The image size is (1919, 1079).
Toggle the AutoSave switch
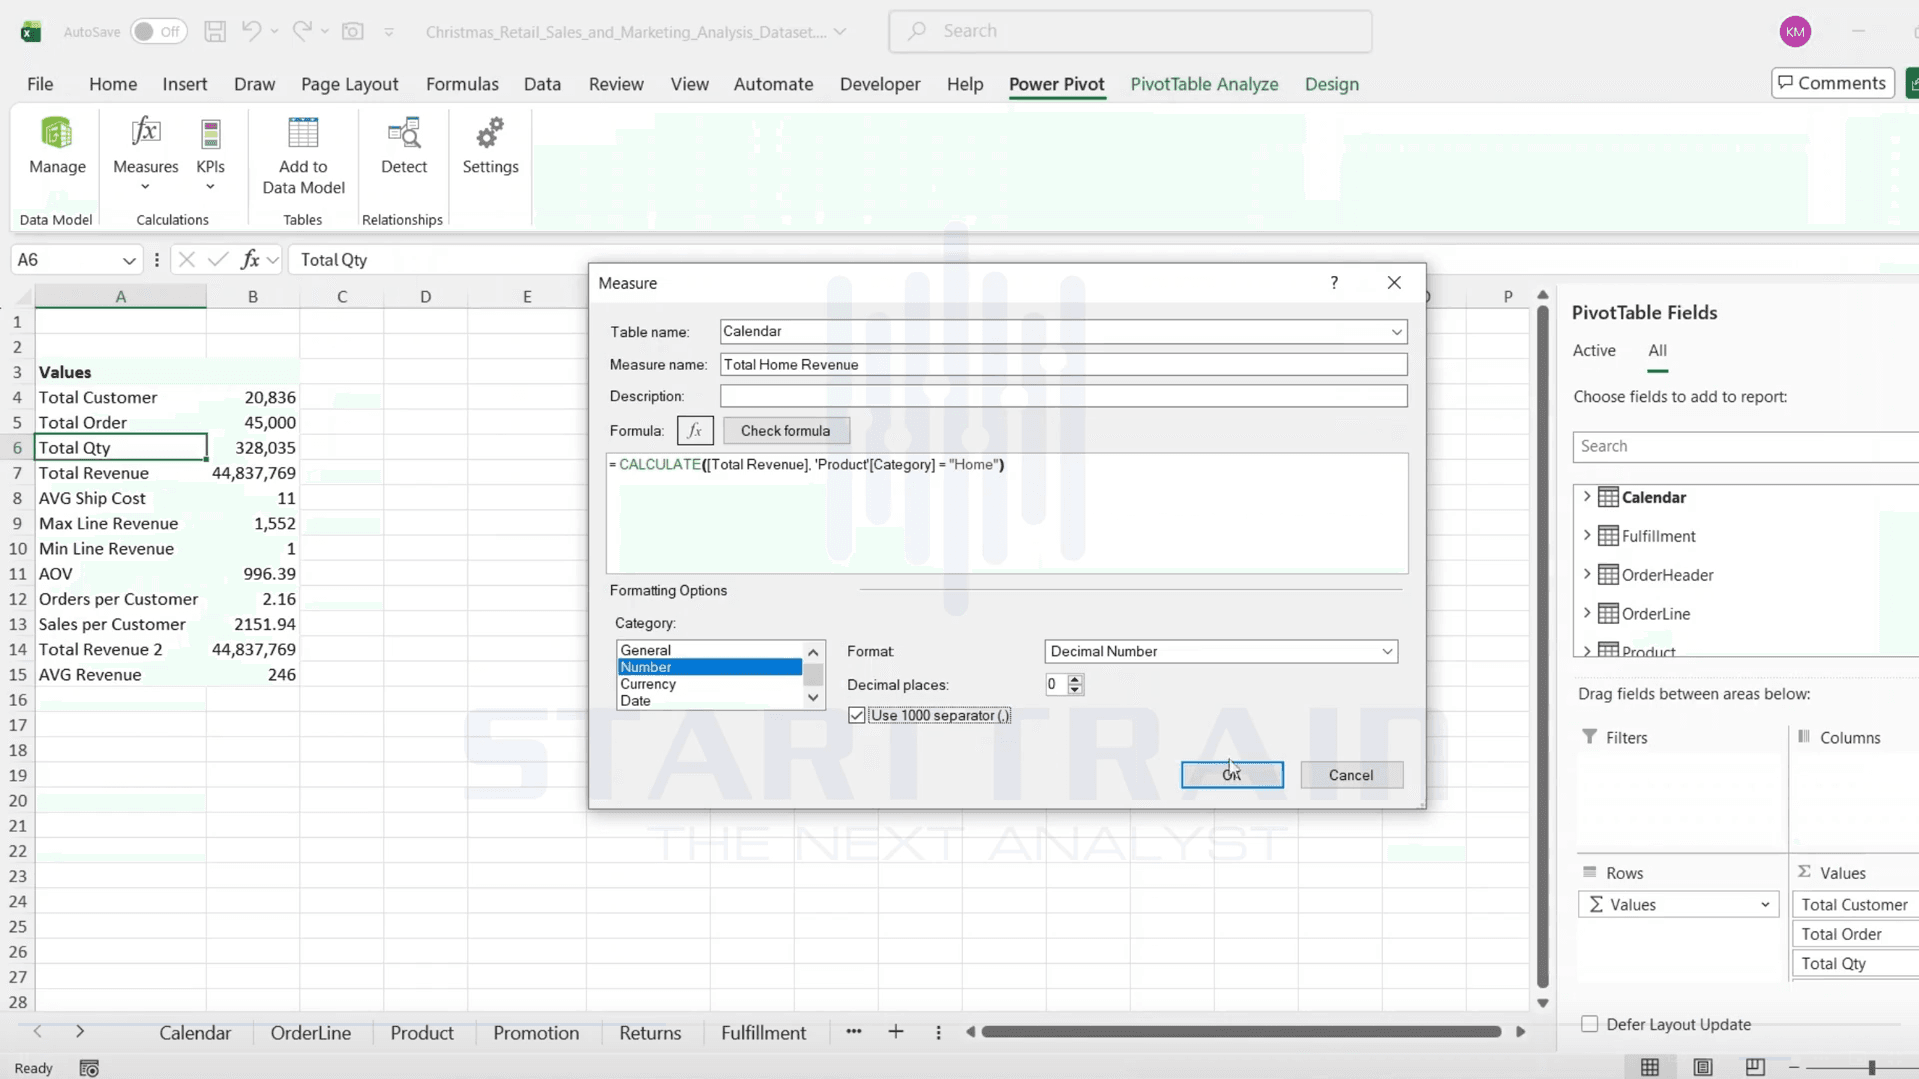(158, 31)
